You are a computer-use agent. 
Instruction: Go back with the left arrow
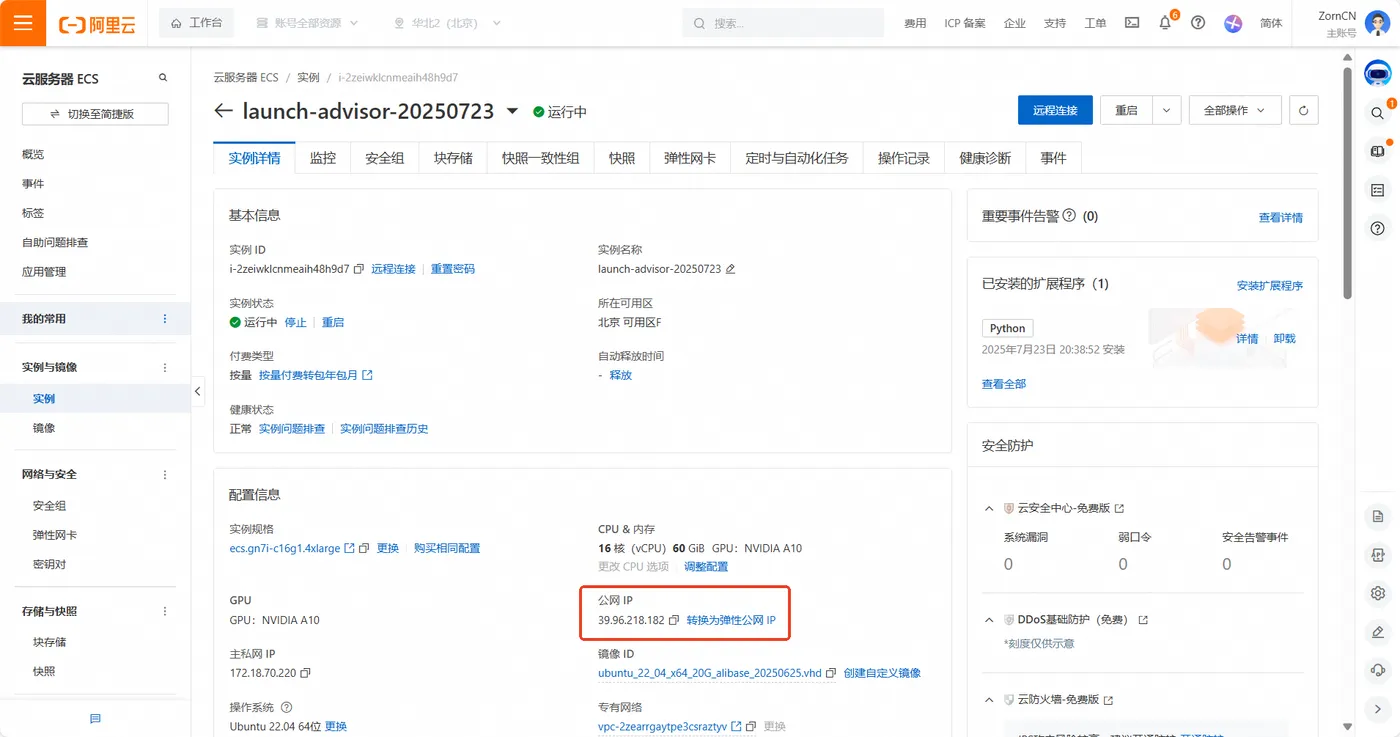click(223, 111)
